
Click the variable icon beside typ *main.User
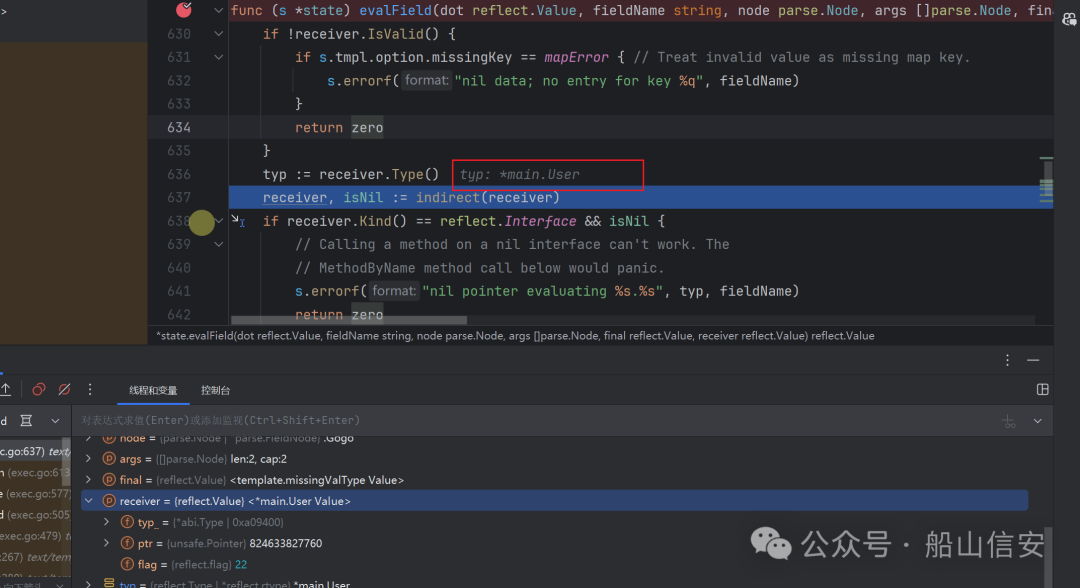[x=109, y=583]
